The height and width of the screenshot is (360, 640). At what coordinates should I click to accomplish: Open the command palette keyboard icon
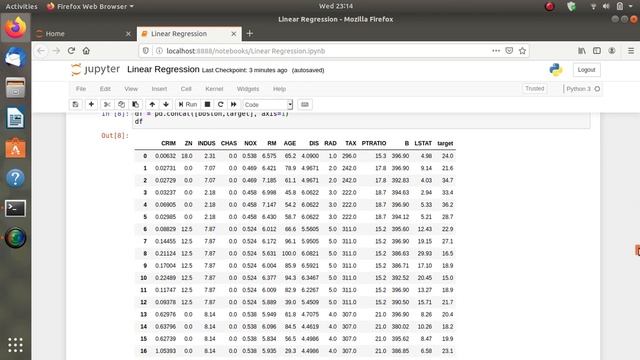pyautogui.click(x=304, y=104)
